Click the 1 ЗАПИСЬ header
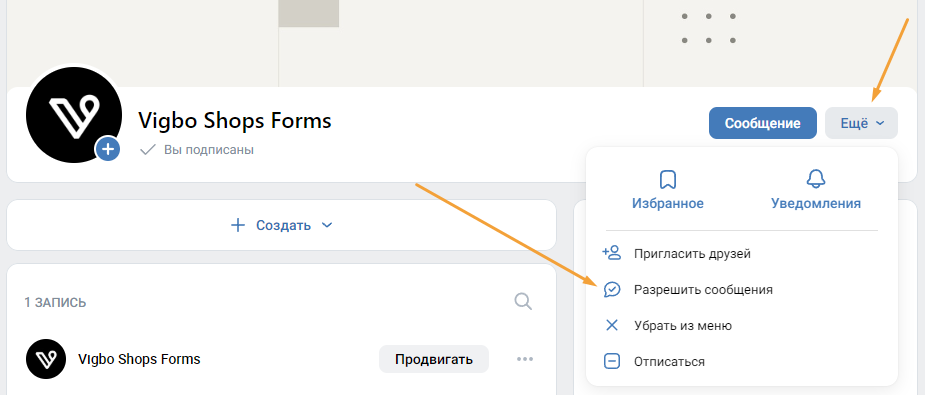 point(55,303)
